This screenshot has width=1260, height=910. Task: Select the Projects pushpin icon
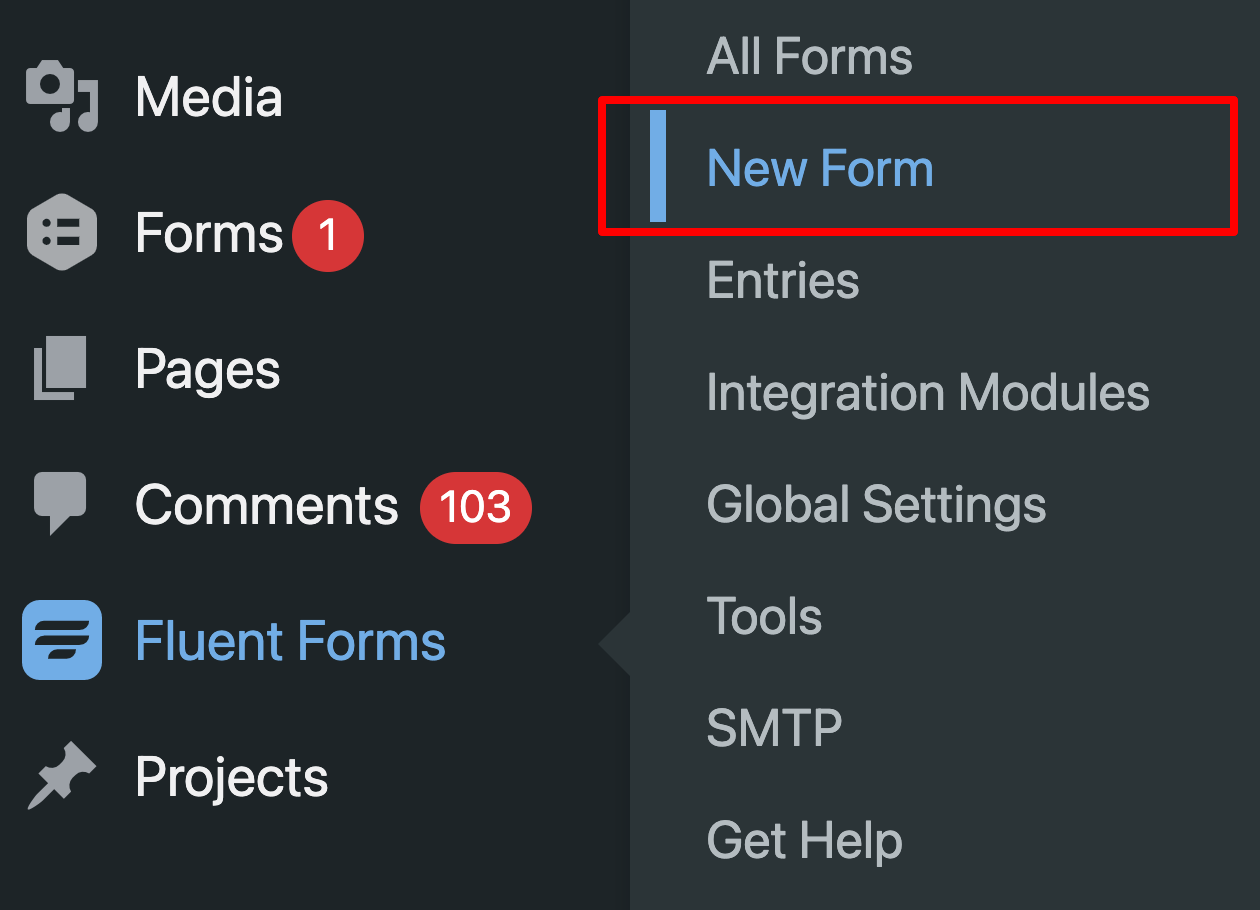point(60,776)
